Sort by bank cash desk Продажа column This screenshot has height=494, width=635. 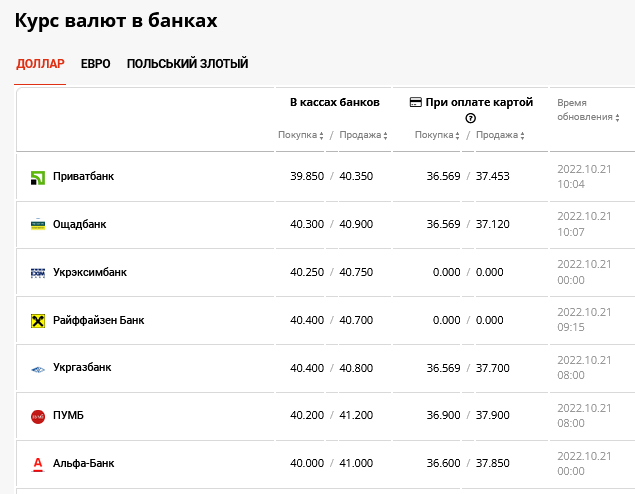(360, 135)
